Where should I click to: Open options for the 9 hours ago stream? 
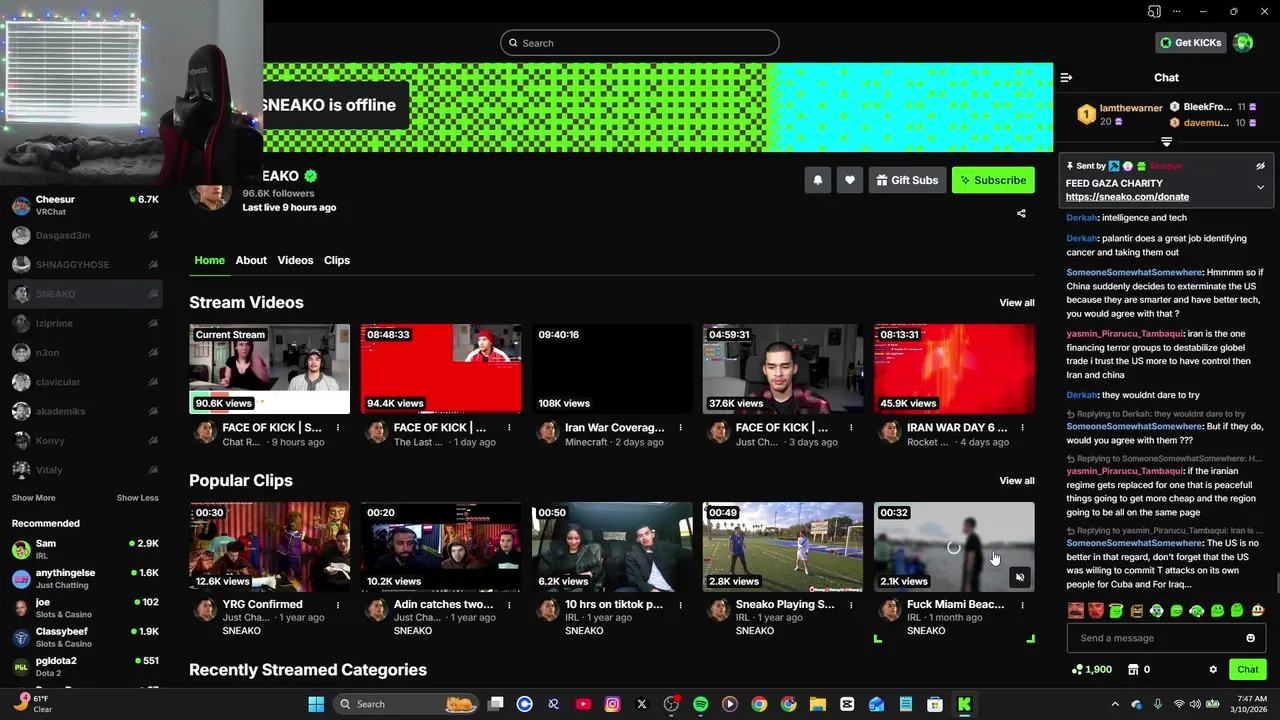click(338, 428)
